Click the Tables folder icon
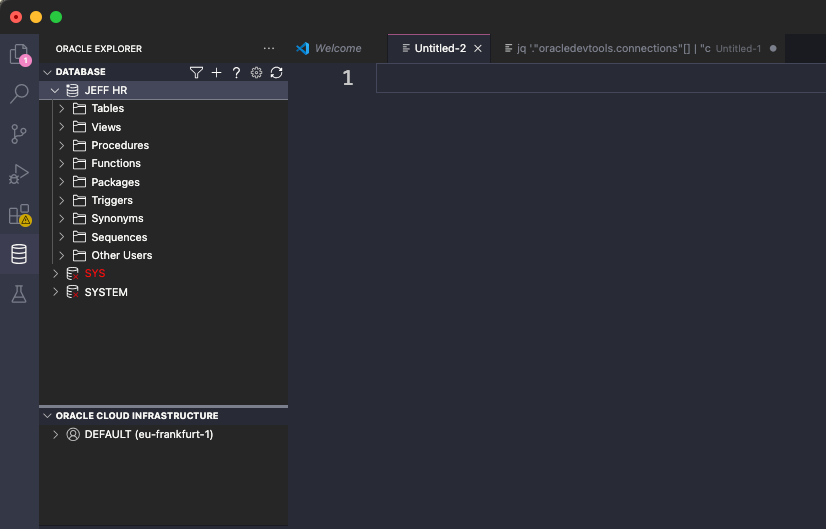826x529 pixels. click(x=79, y=109)
